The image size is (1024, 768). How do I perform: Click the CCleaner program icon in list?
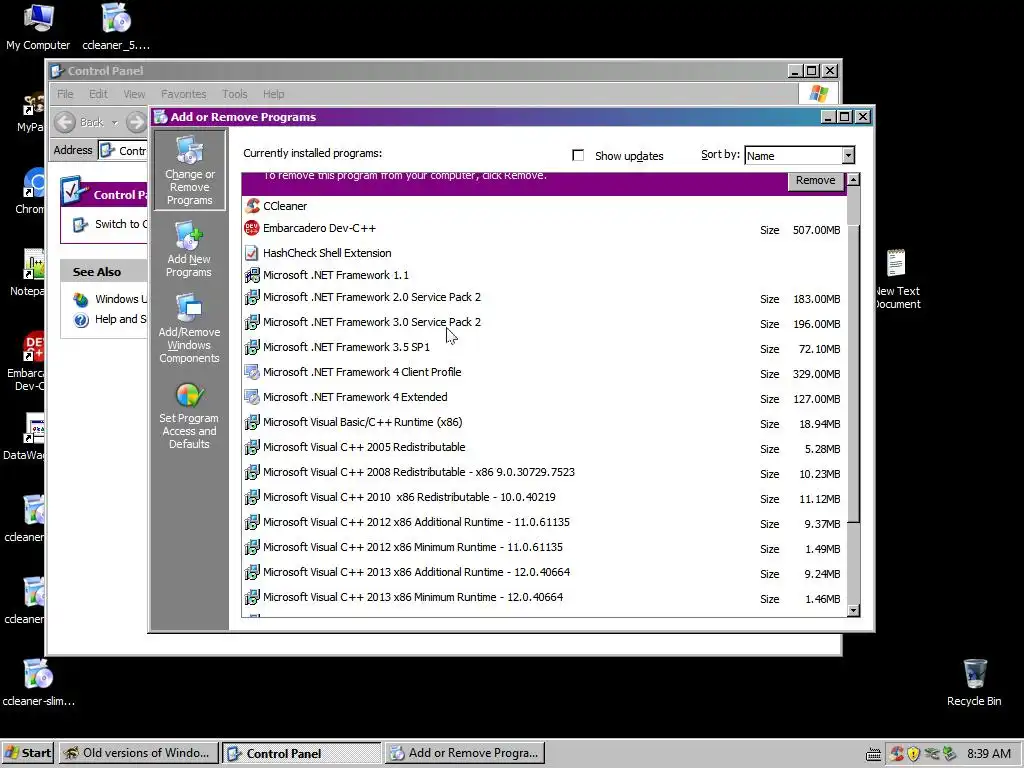click(252, 206)
